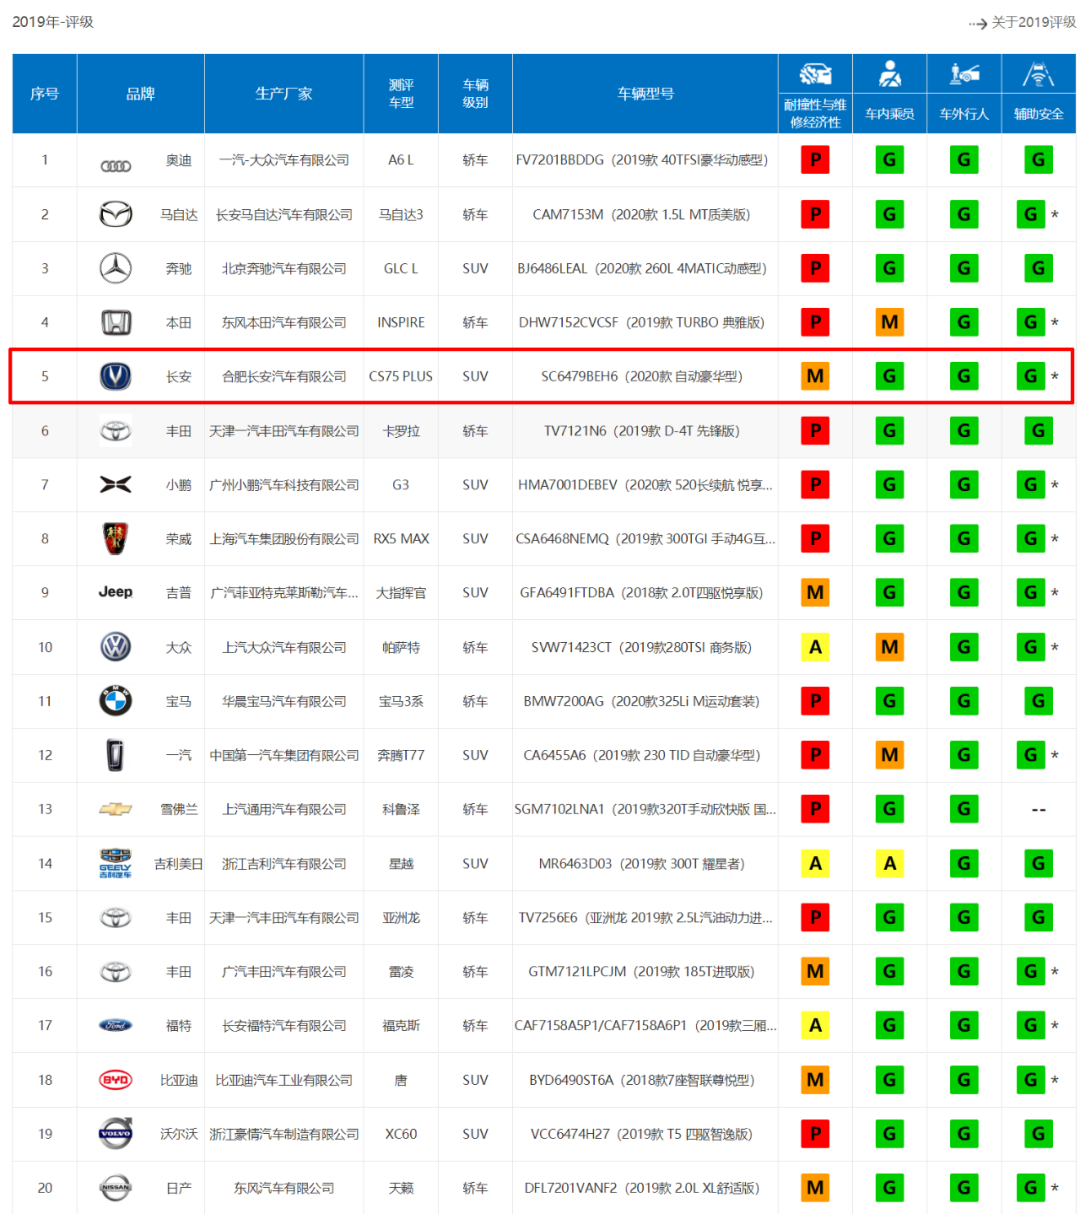The image size is (1080, 1214).
Task: Click the Roewe logo in row 8
Action: click(x=116, y=539)
